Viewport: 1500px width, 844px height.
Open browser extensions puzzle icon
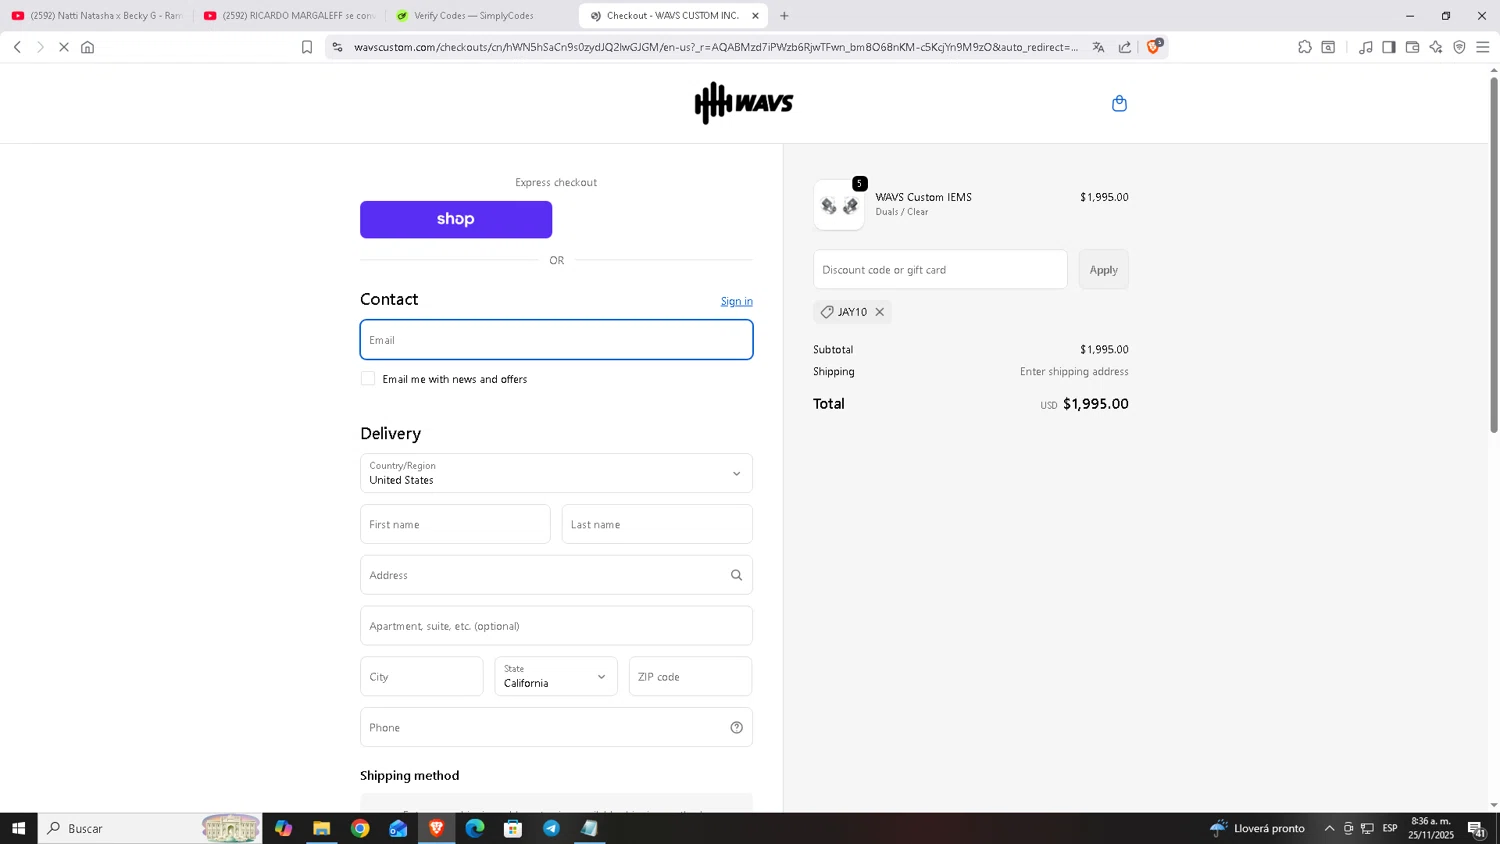(x=1305, y=47)
